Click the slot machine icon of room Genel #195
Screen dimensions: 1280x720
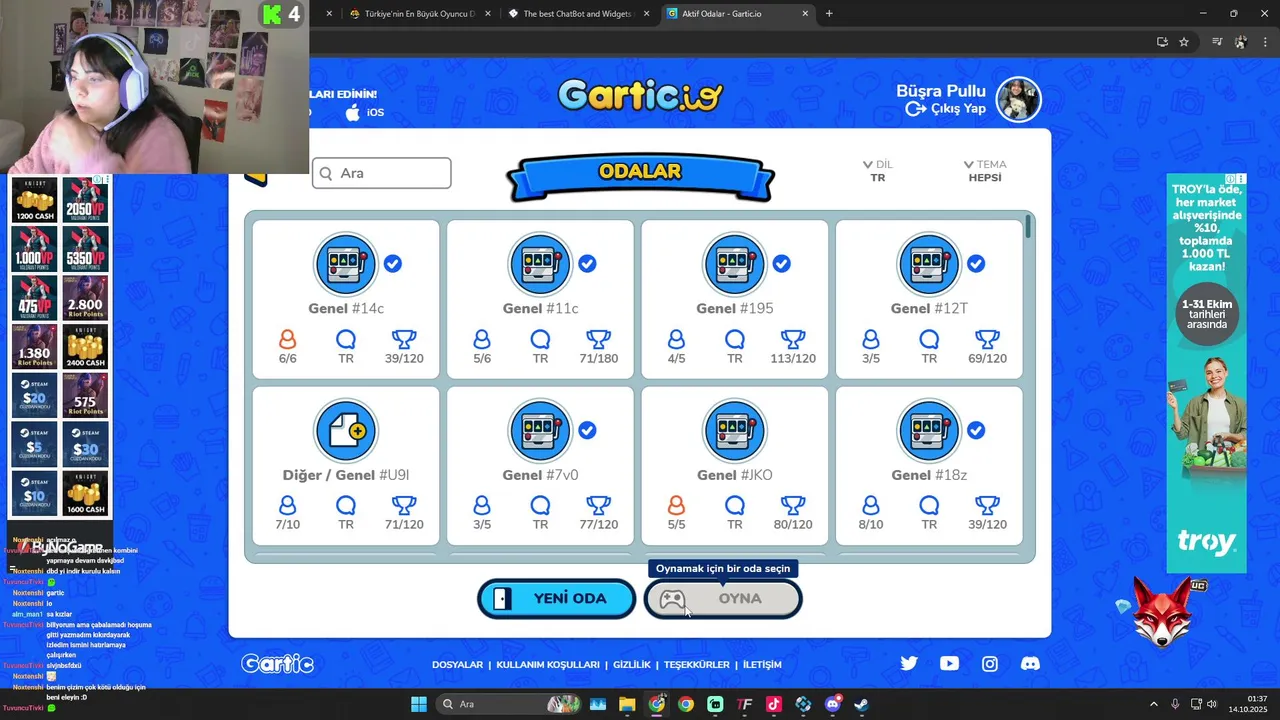734,264
